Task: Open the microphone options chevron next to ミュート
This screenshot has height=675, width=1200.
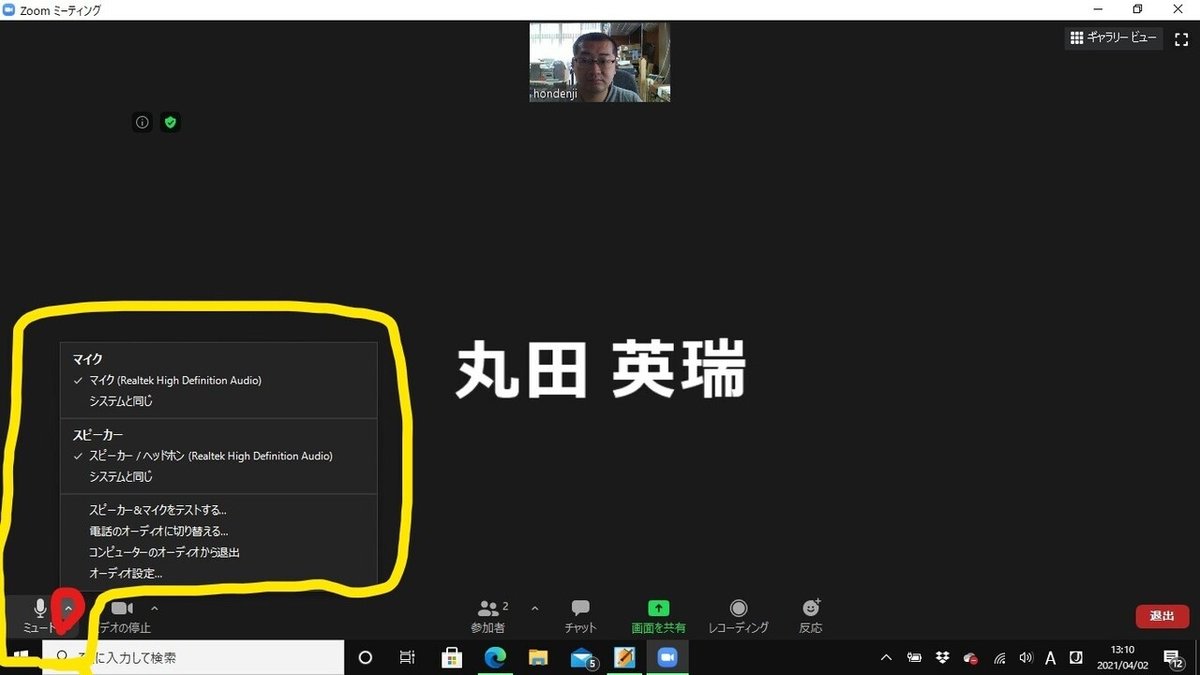Action: tap(68, 607)
